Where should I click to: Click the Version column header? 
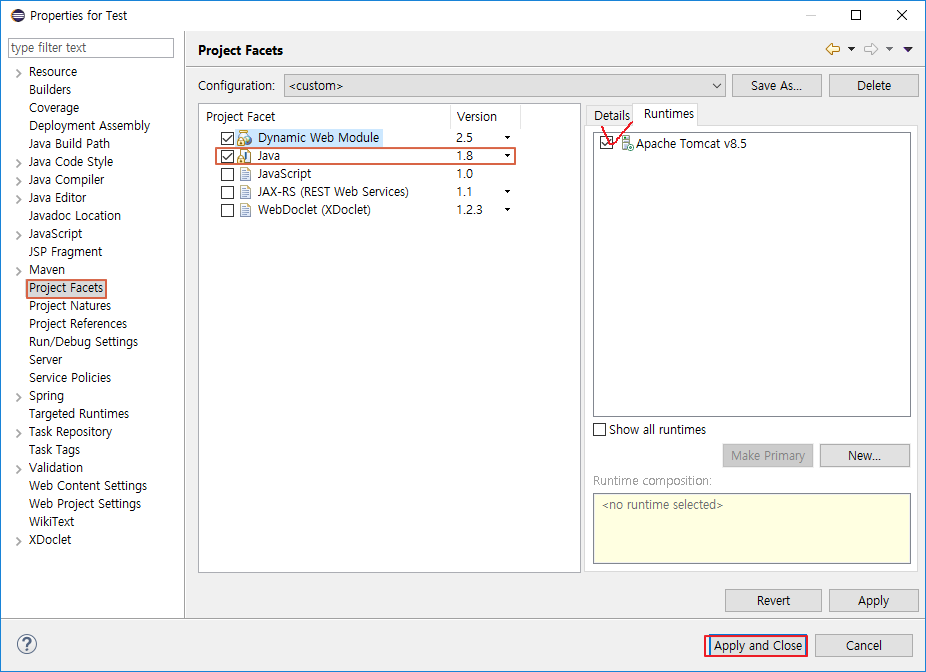485,117
